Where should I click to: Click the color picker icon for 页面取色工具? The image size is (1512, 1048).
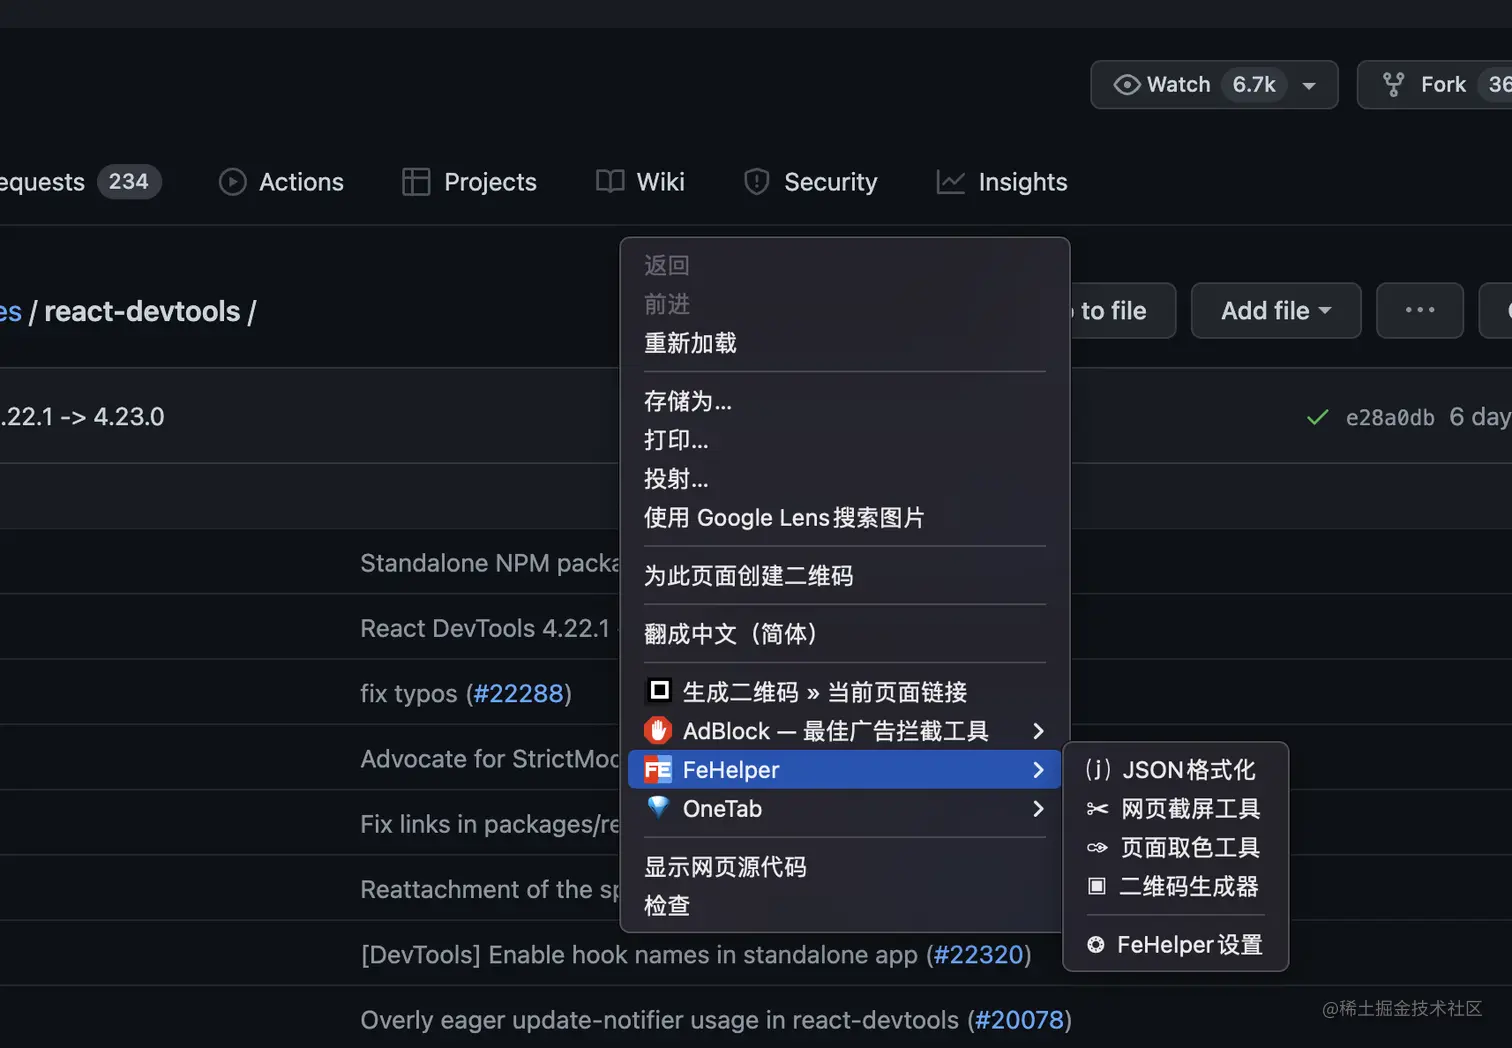coord(1097,848)
